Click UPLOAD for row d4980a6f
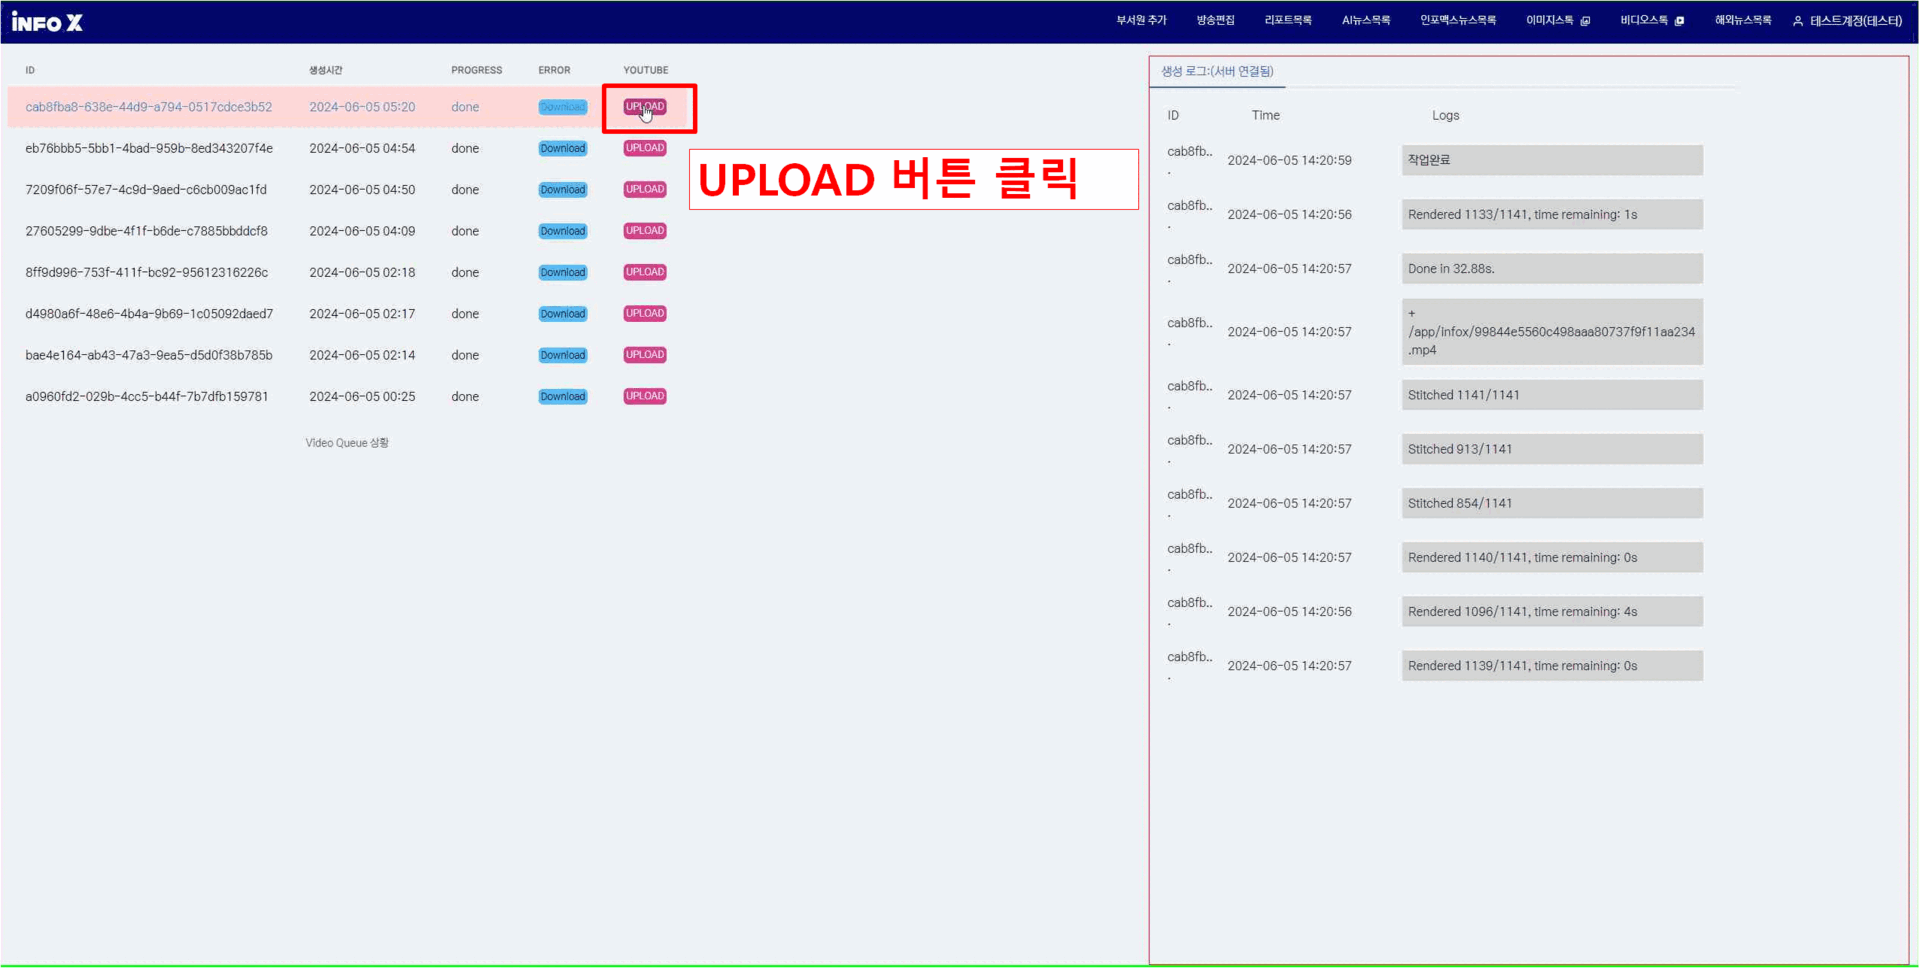The width and height of the screenshot is (1920, 968). (645, 313)
